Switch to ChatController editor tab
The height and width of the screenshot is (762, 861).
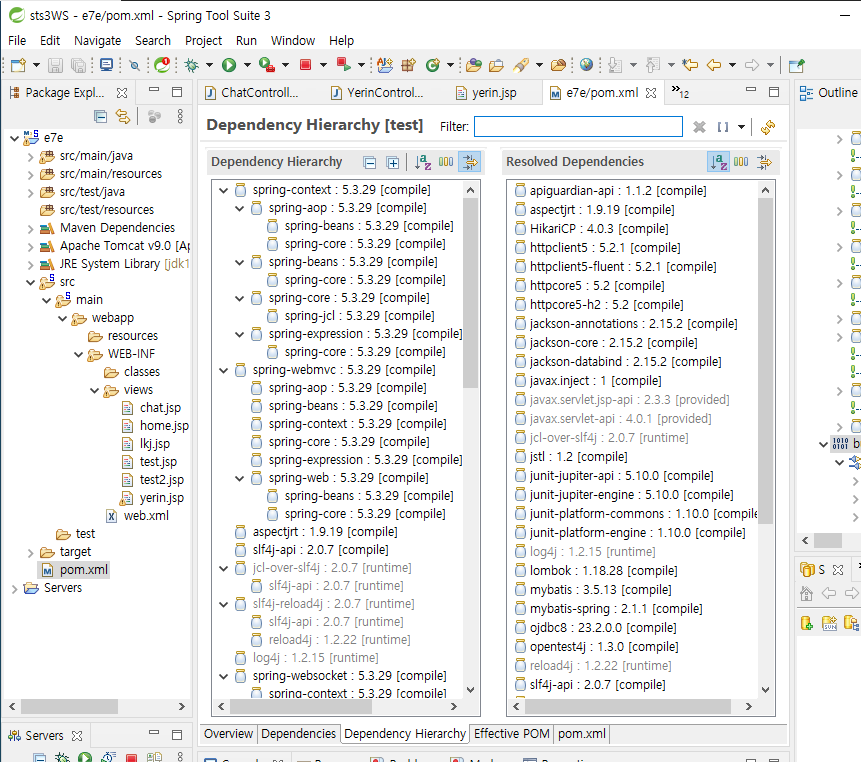(253, 93)
